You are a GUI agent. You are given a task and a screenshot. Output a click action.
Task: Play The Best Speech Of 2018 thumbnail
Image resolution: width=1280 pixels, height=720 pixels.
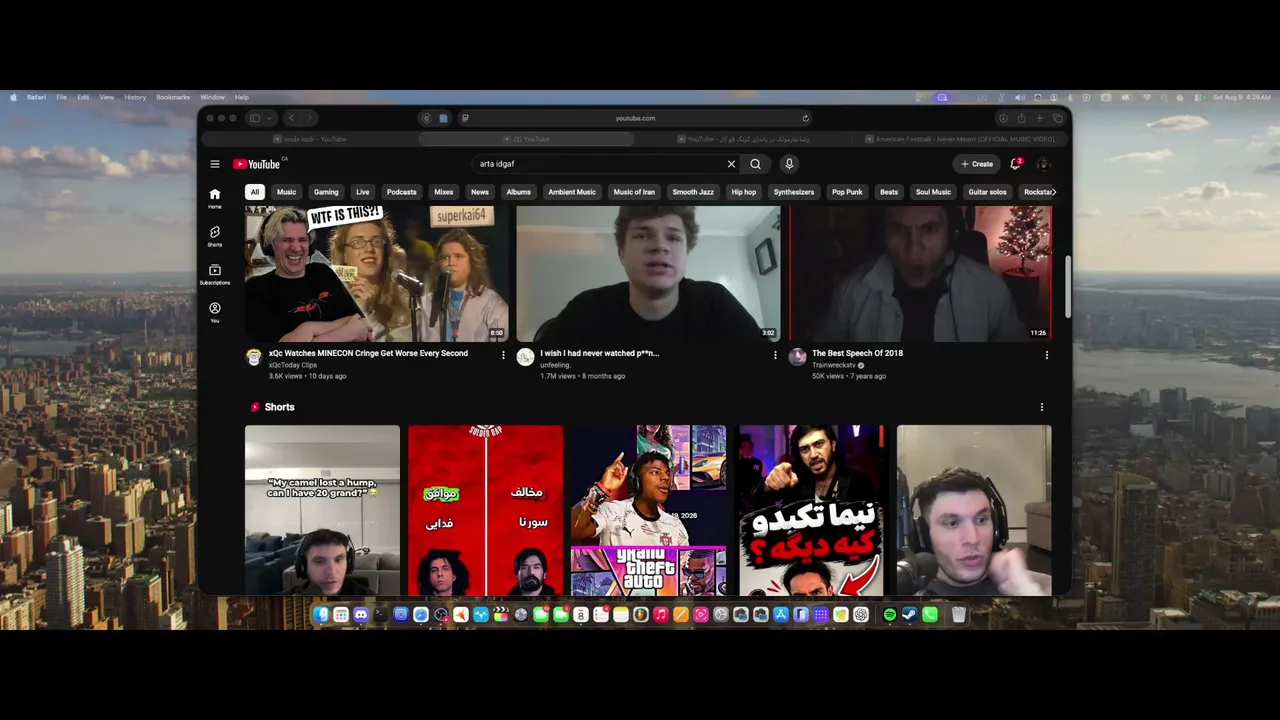921,274
